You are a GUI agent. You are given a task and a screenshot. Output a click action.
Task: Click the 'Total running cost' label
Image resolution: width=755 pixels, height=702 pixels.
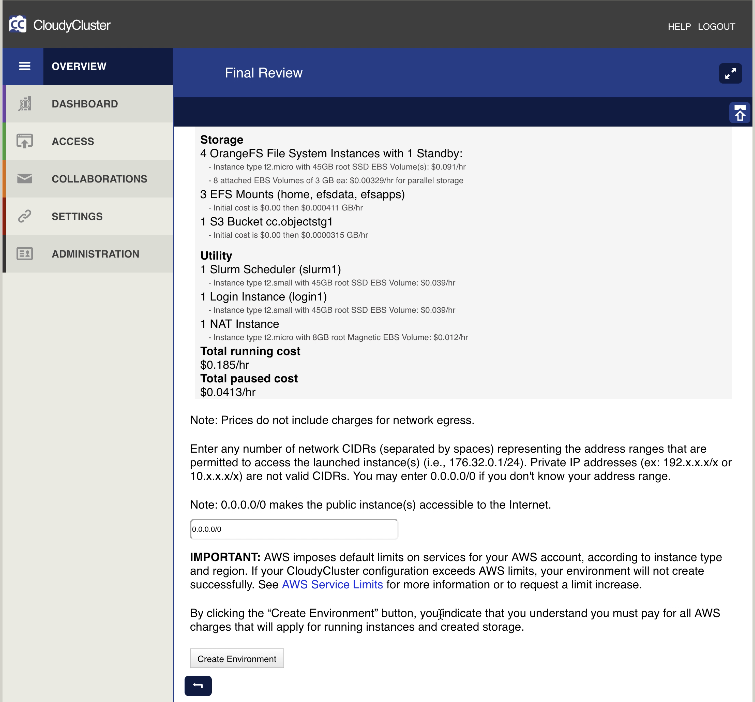[250, 351]
